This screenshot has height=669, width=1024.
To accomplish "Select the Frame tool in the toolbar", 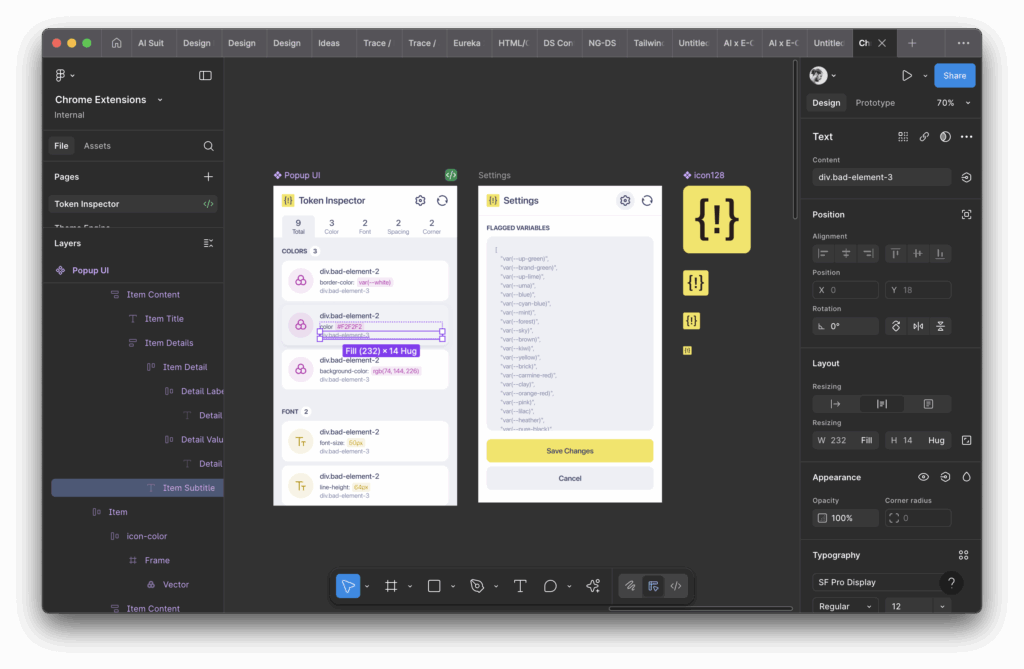I will [x=391, y=586].
